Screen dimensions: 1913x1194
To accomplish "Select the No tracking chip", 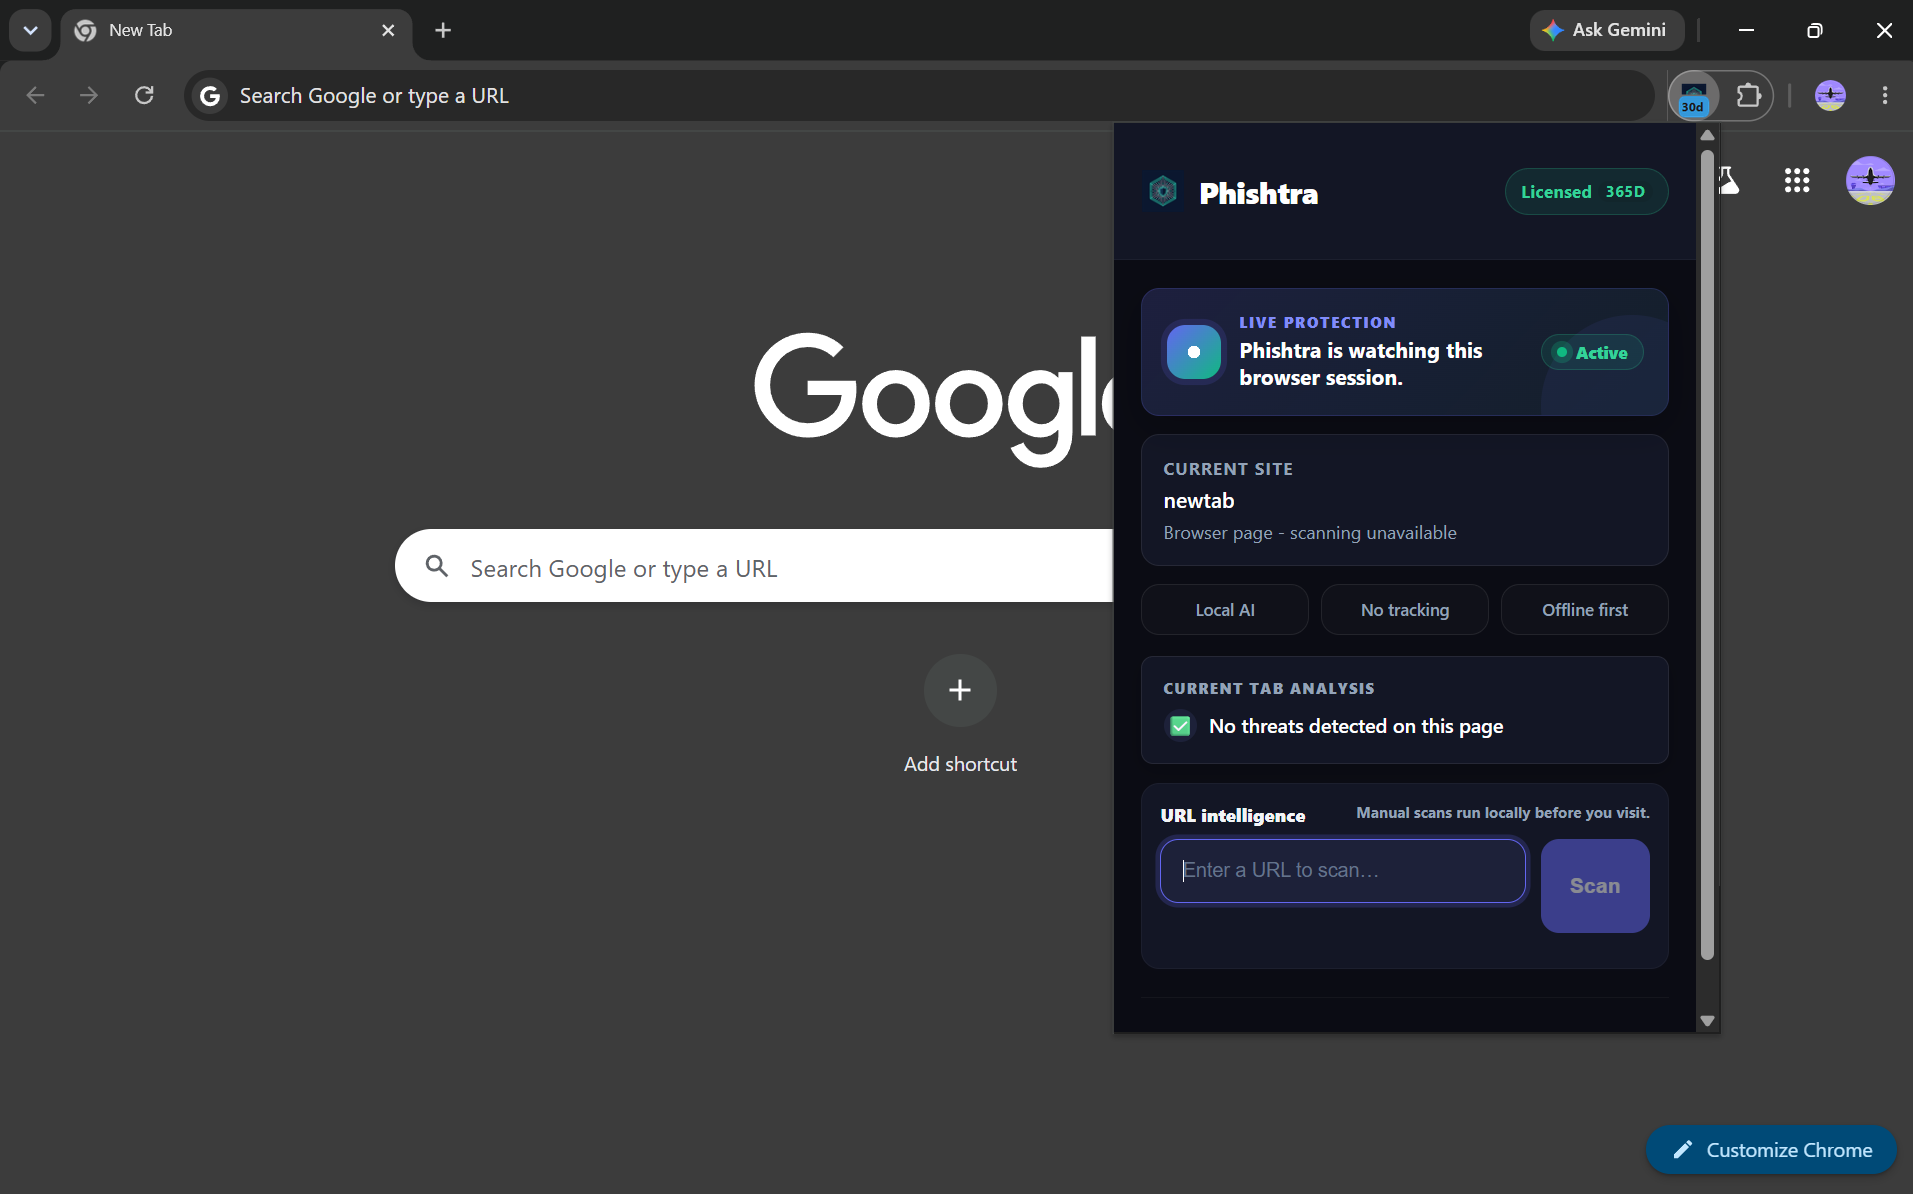I will 1404,610.
